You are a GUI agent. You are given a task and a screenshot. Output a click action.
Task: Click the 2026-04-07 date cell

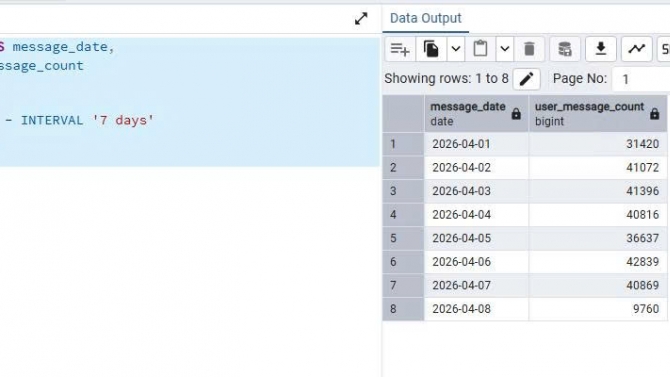click(x=476, y=285)
